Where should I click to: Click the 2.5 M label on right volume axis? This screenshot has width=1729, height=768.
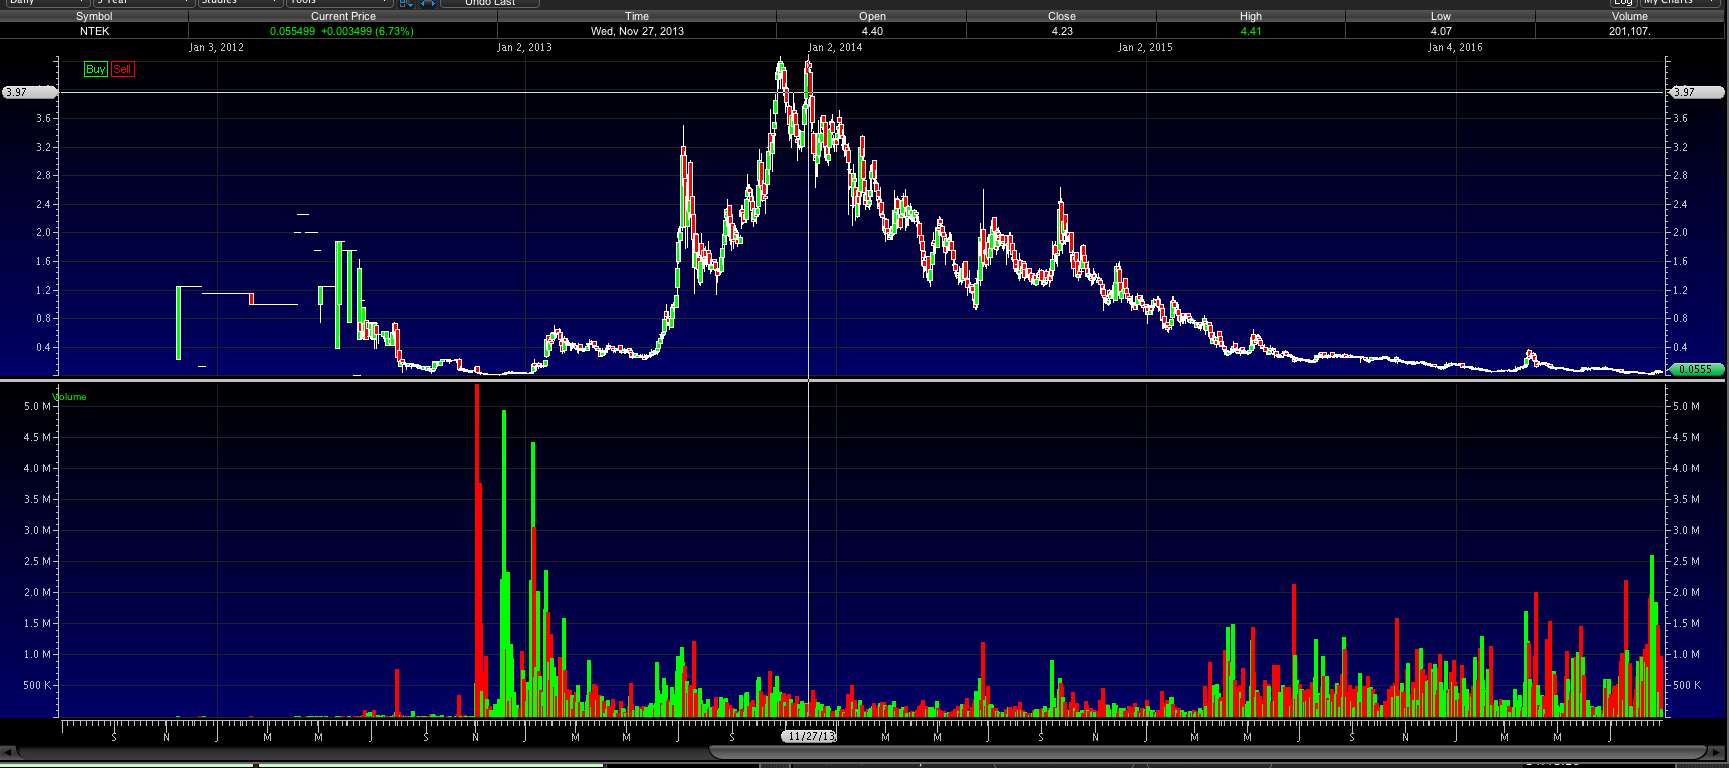[x=1686, y=561]
